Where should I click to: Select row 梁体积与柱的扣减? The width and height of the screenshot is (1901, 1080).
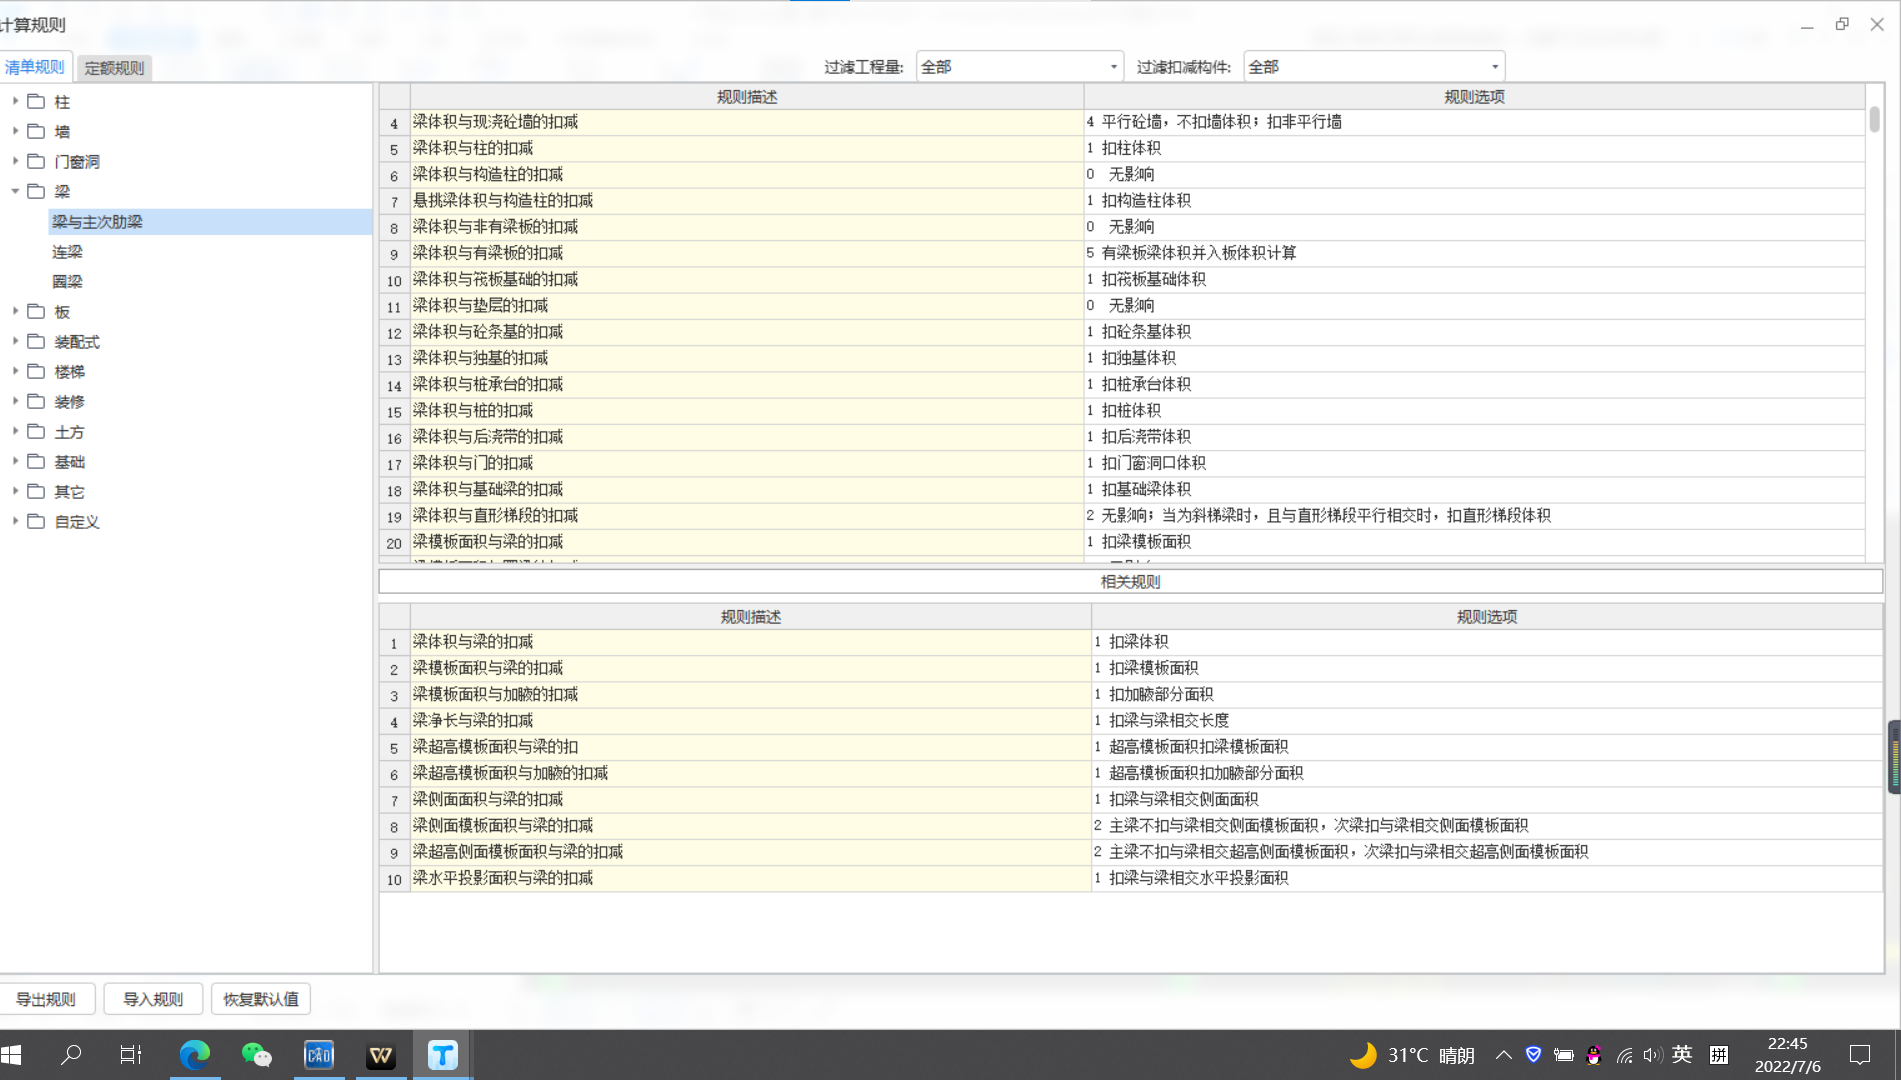point(747,148)
